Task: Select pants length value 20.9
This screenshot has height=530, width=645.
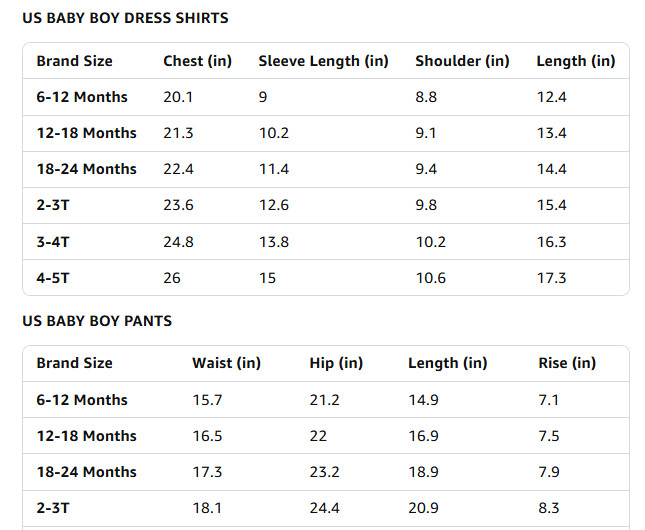Action: point(423,508)
